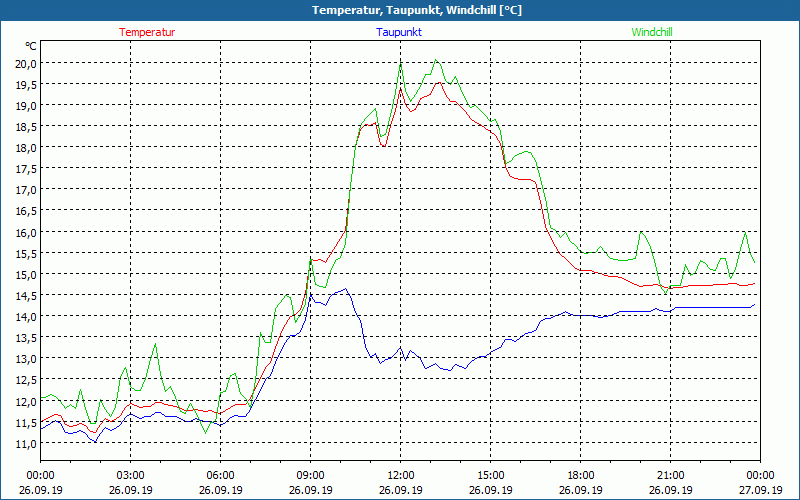Viewport: 800px width, 500px height.
Task: Click the 27.09.19 date label
Action: click(x=761, y=490)
